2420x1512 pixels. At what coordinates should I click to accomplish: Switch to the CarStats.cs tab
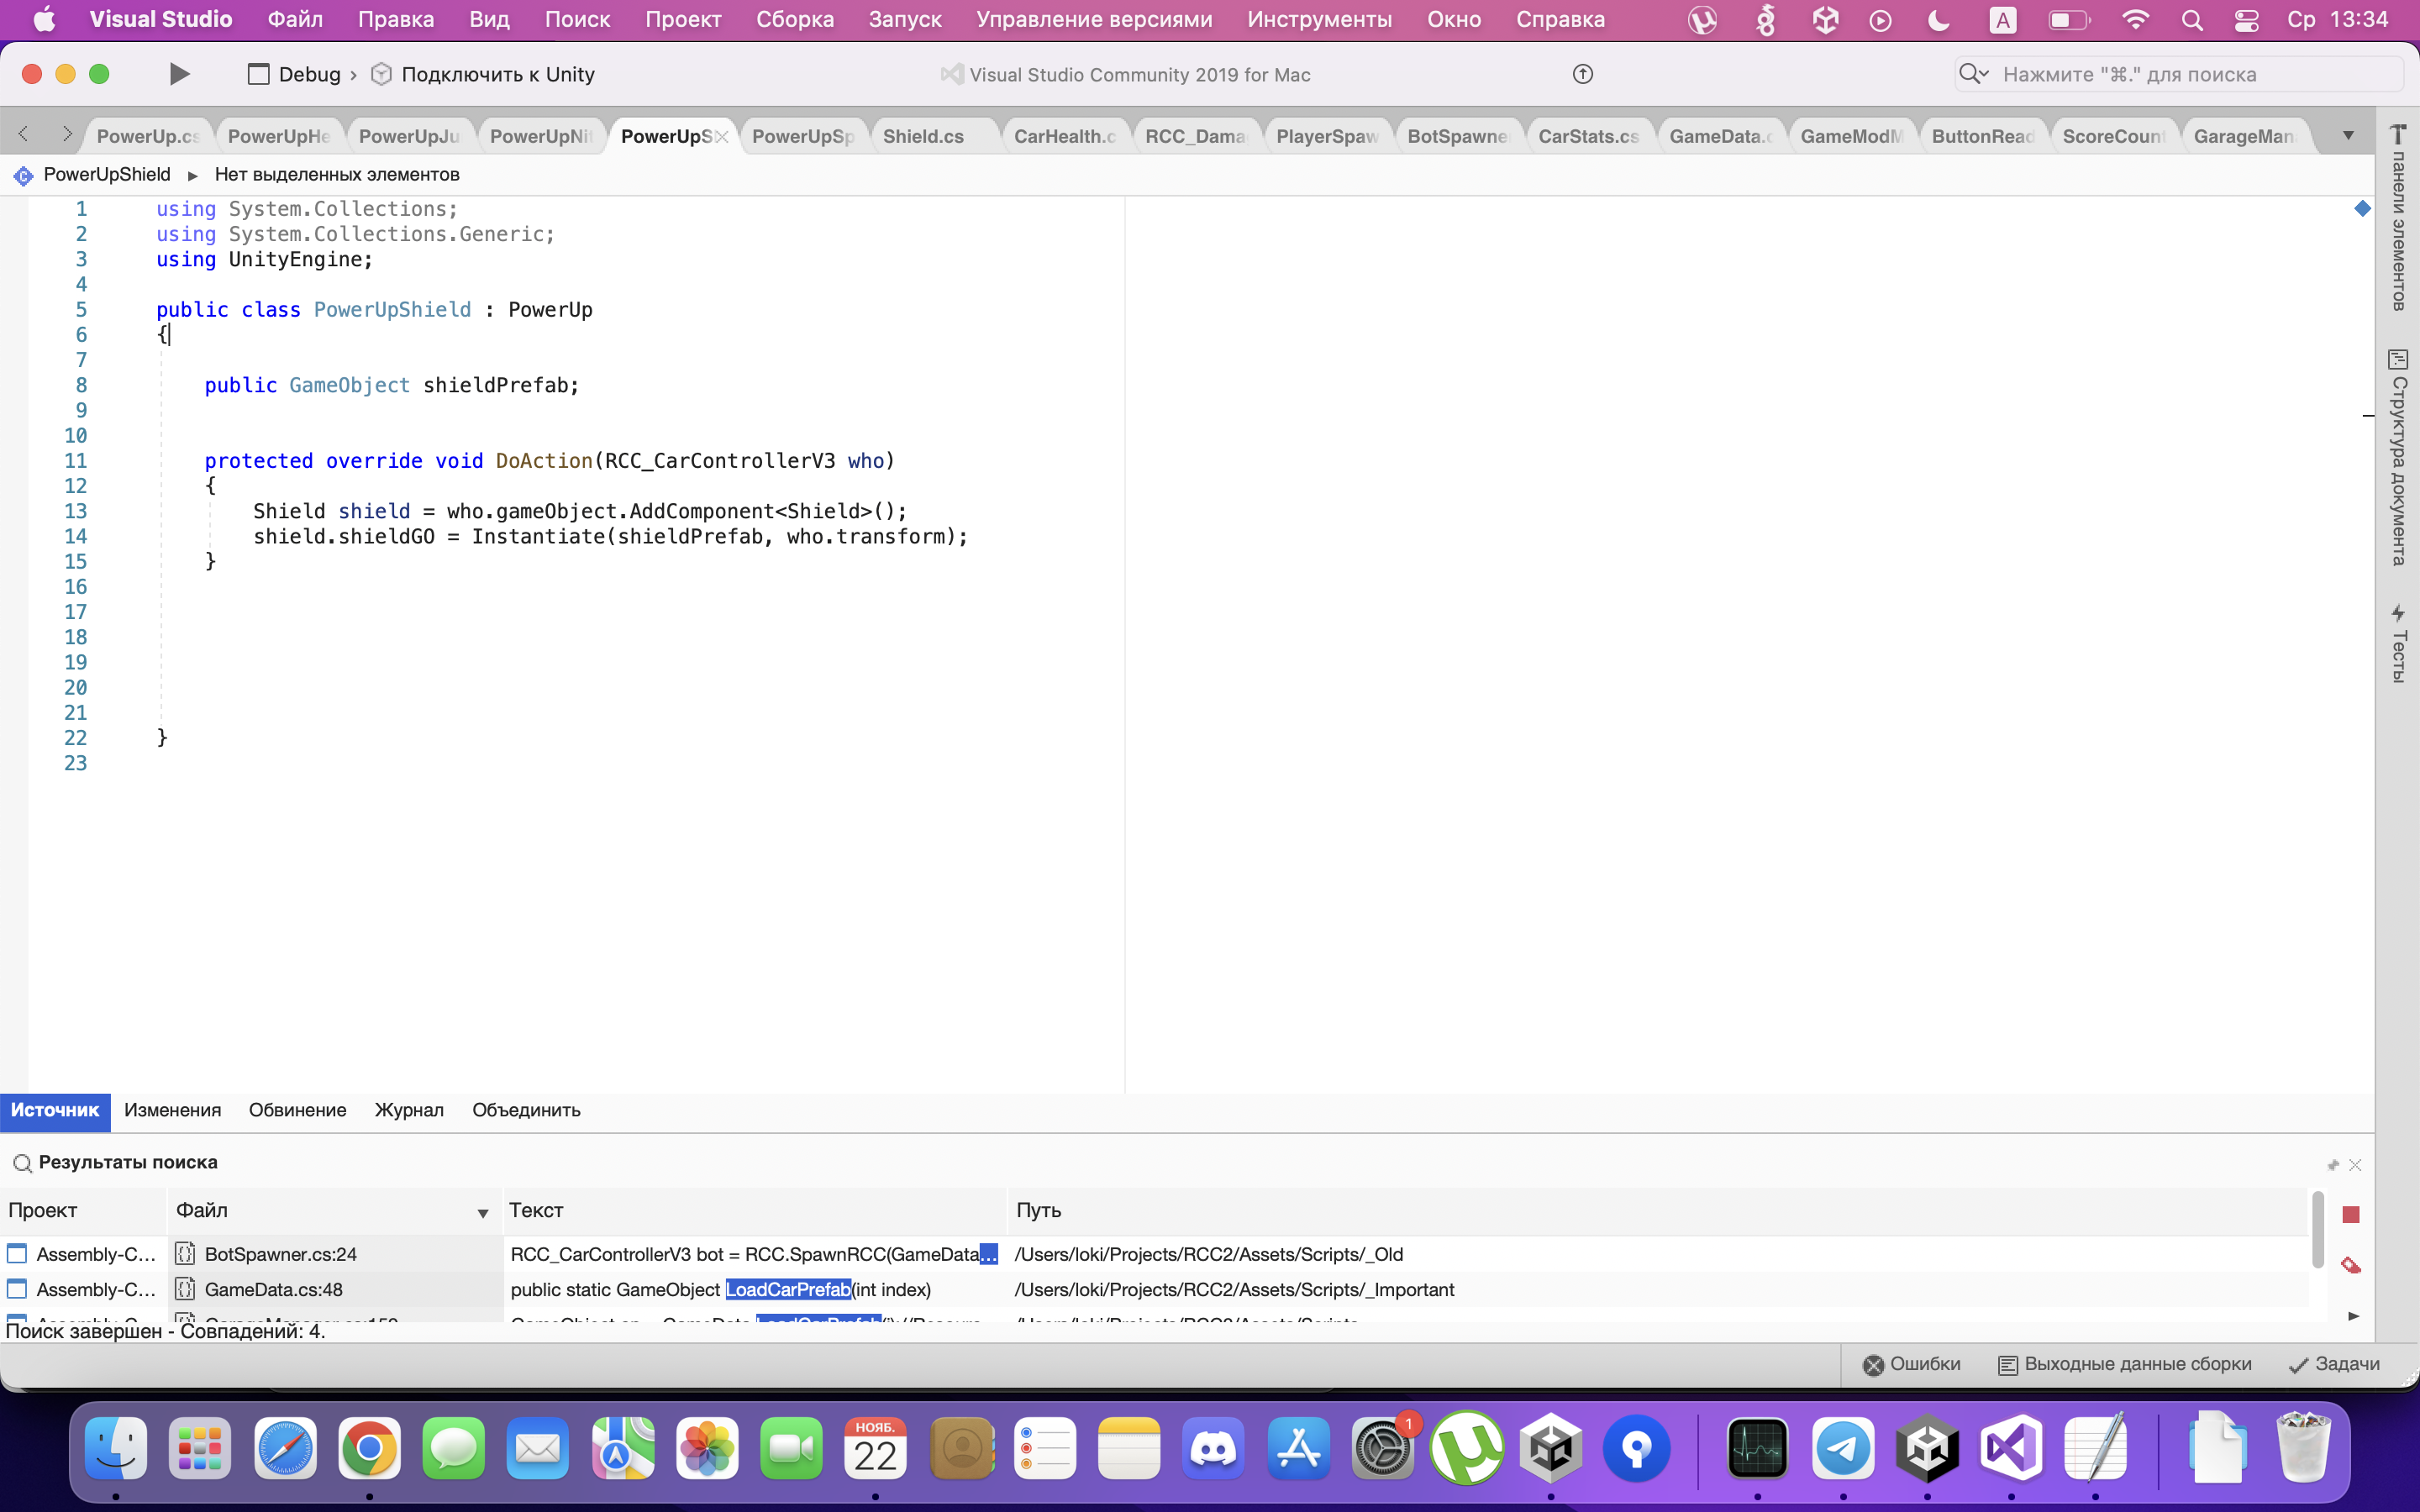click(1588, 136)
